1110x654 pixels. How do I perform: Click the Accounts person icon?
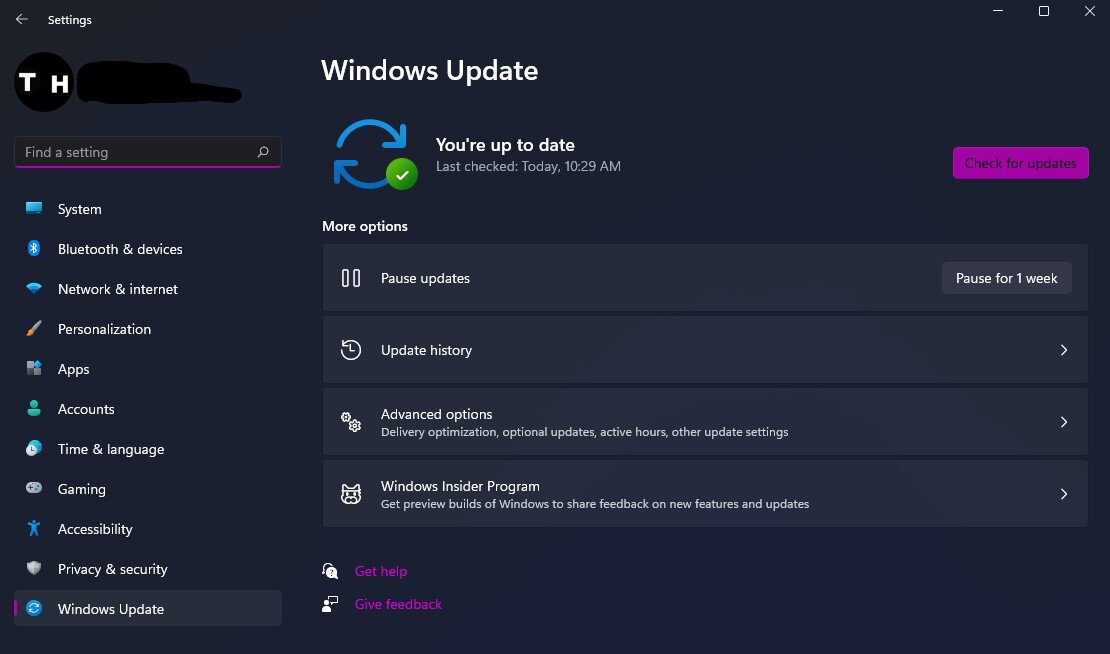click(34, 408)
